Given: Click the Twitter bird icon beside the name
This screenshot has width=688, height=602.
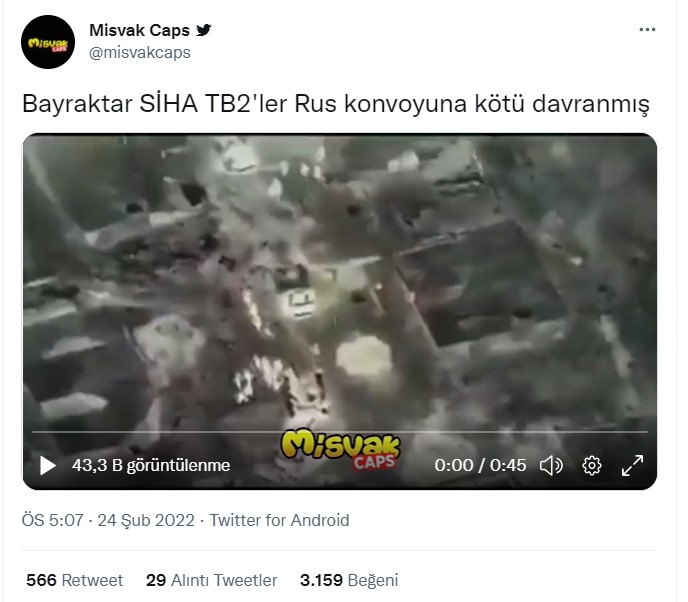Looking at the screenshot, I should click(x=204, y=30).
